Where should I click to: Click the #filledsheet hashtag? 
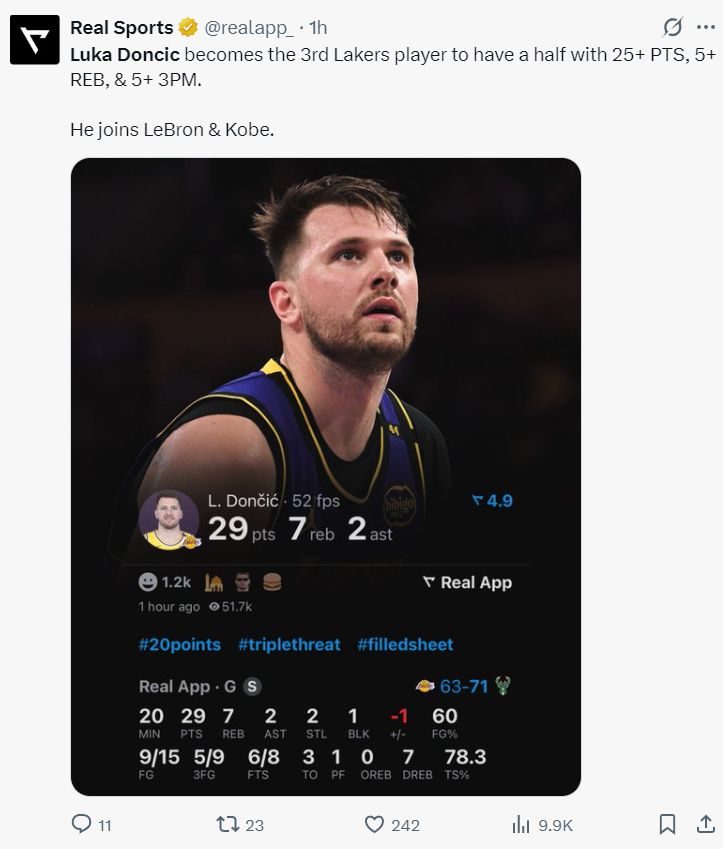[x=405, y=645]
